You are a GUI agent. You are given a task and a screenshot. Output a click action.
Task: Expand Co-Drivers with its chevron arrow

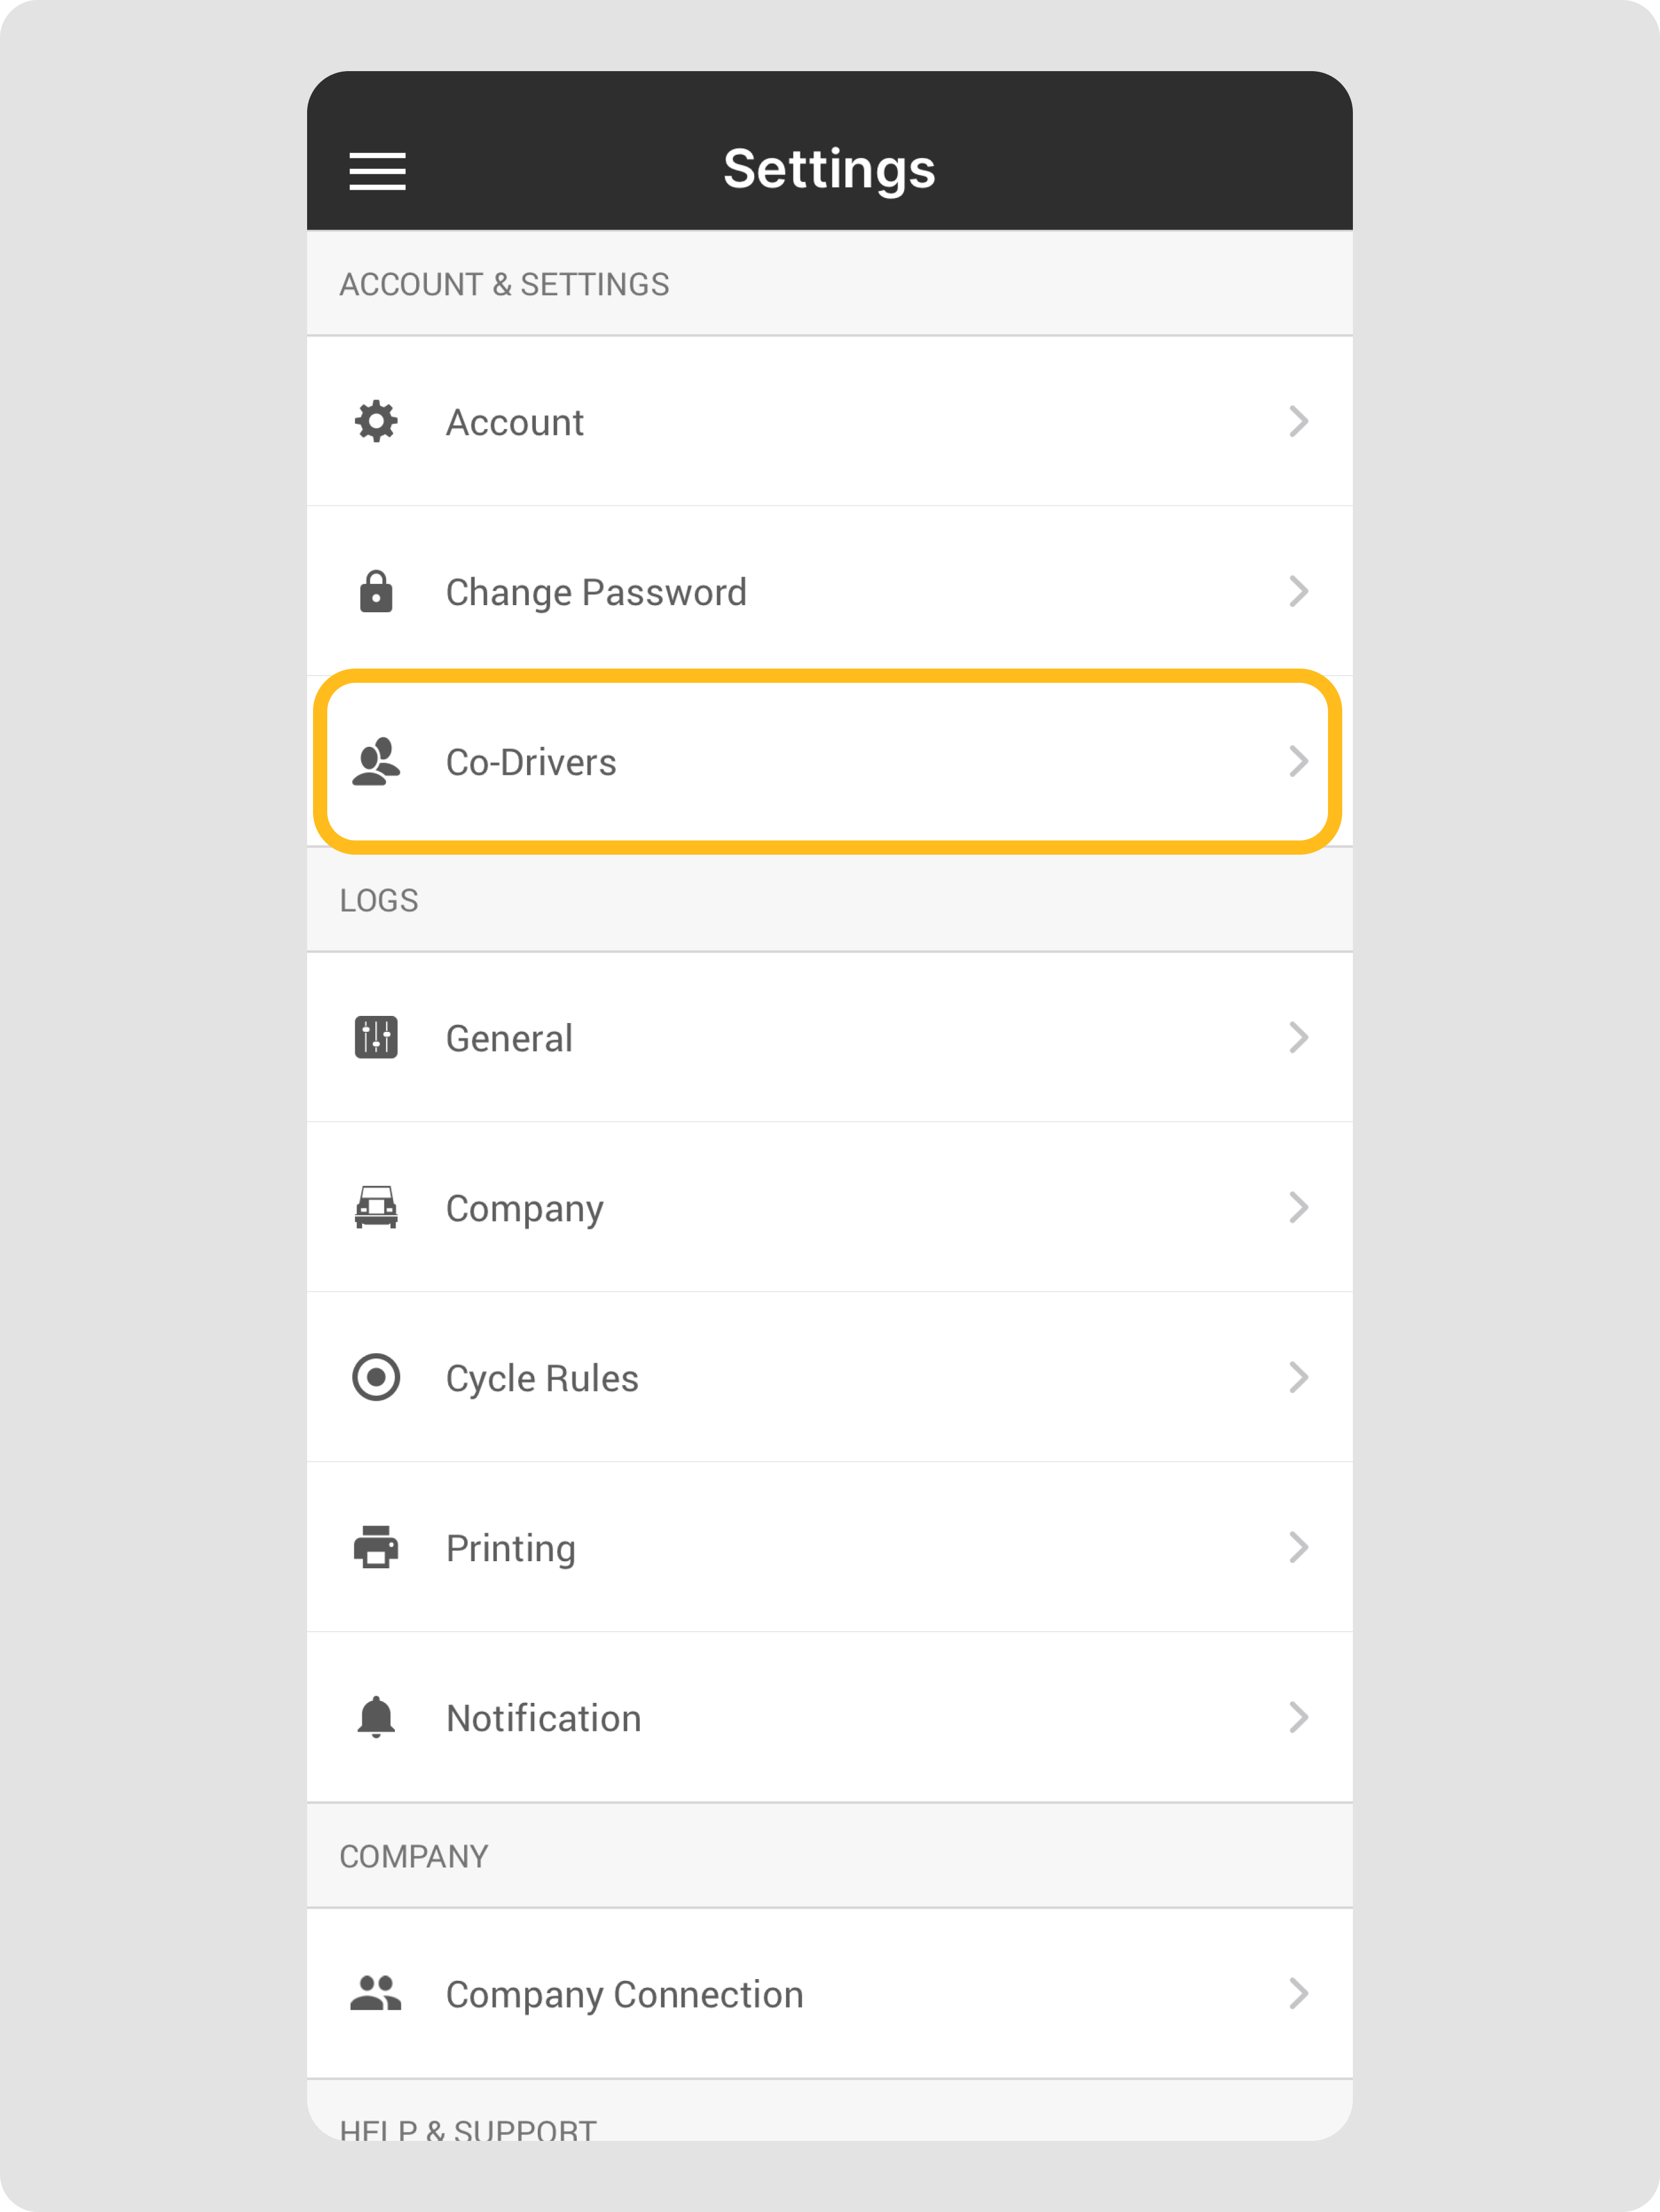(1298, 762)
